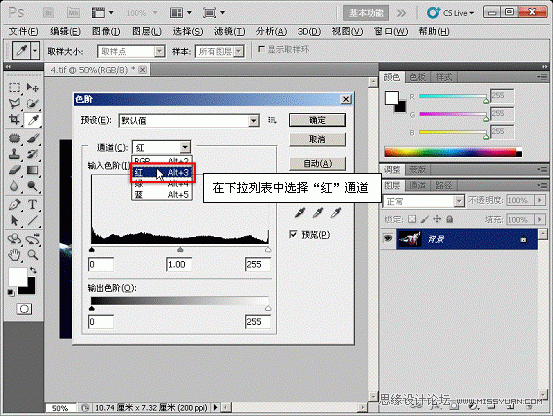Click the 确定 OK button

click(317, 120)
